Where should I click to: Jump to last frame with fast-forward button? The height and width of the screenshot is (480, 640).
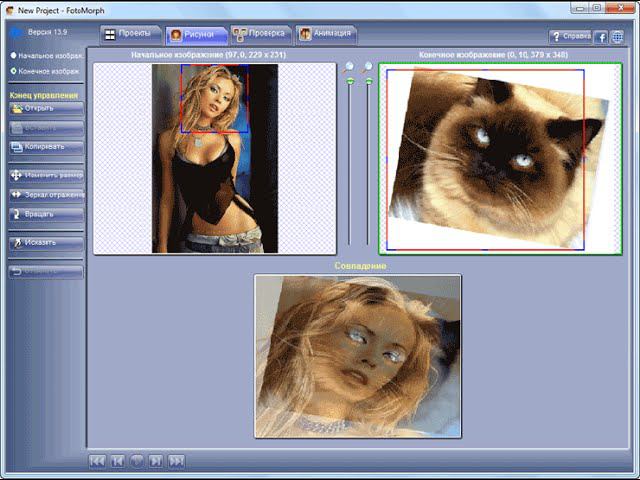click(x=177, y=461)
